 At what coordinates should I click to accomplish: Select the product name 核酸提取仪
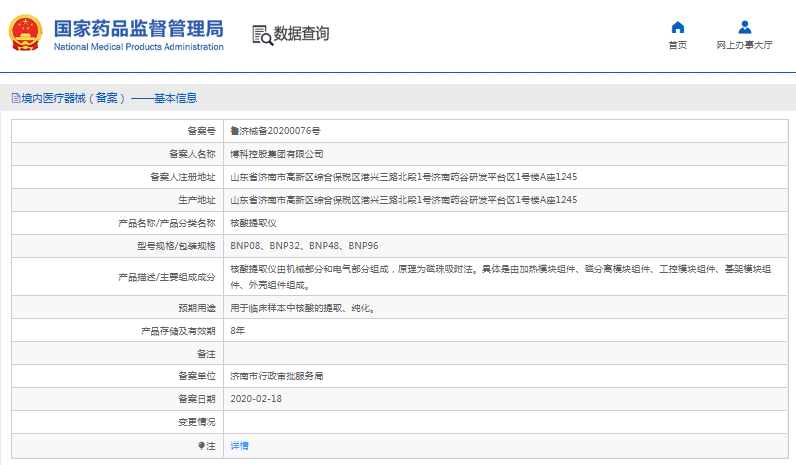253,223
